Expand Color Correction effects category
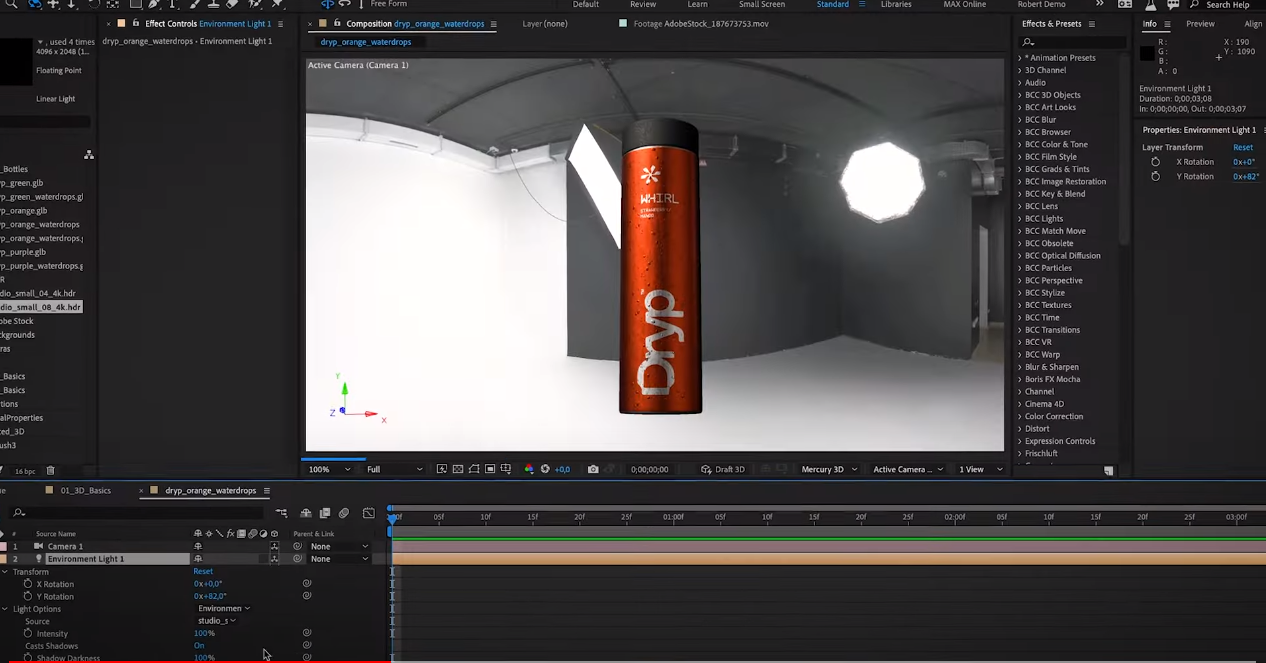The height and width of the screenshot is (663, 1266). pos(1020,416)
